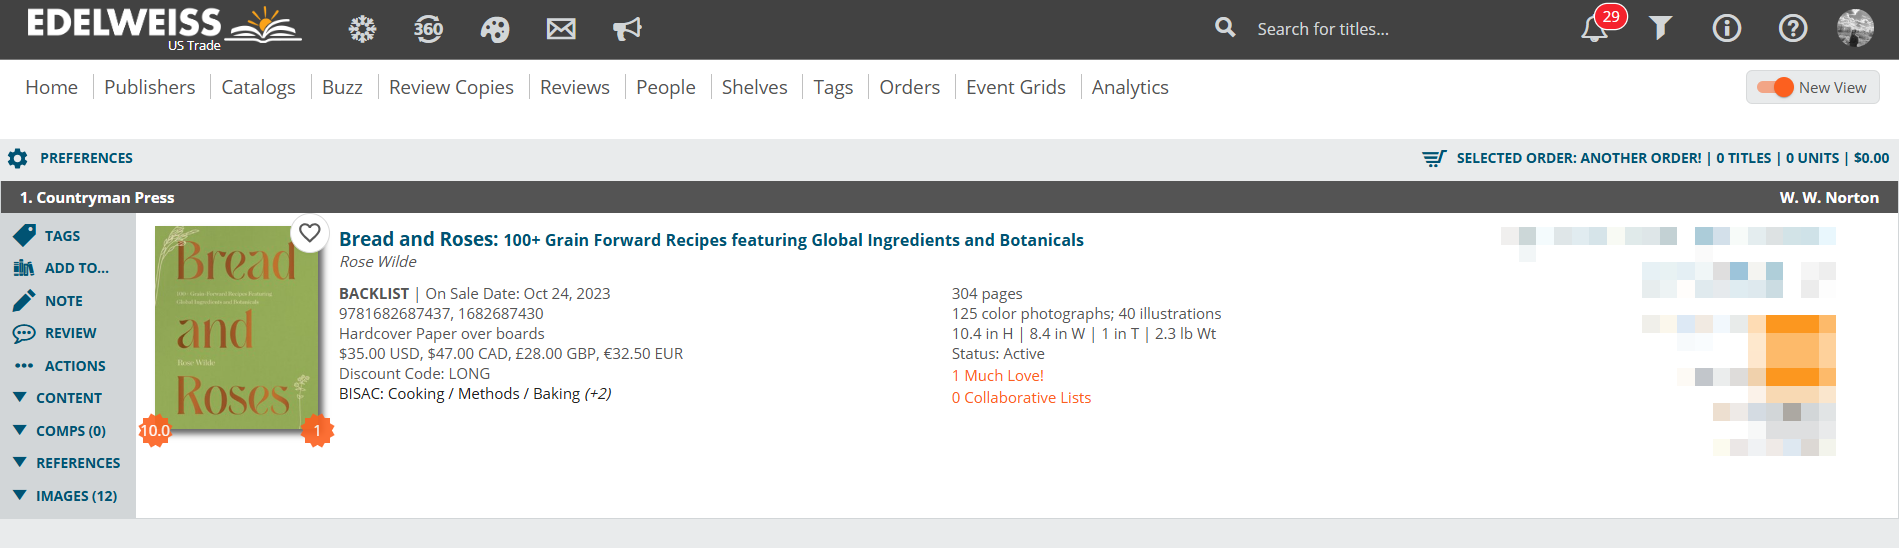
Task: Open the help question mark icon
Action: click(x=1792, y=29)
